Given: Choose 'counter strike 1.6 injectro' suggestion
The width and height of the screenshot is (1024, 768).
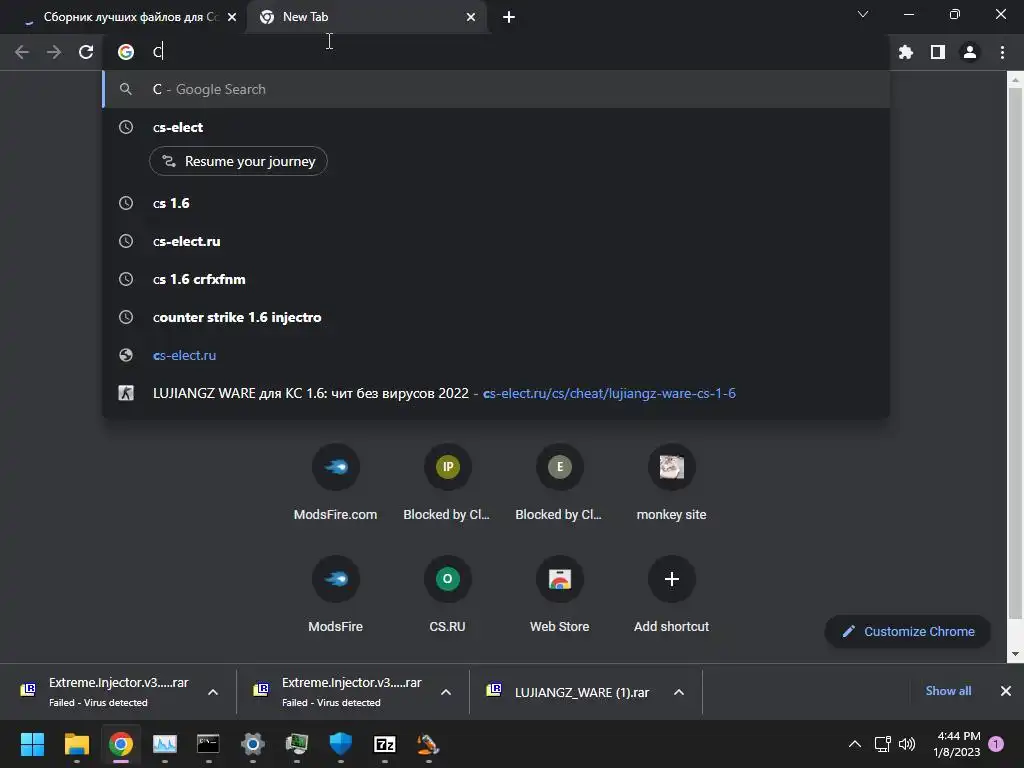Looking at the screenshot, I should coord(496,317).
